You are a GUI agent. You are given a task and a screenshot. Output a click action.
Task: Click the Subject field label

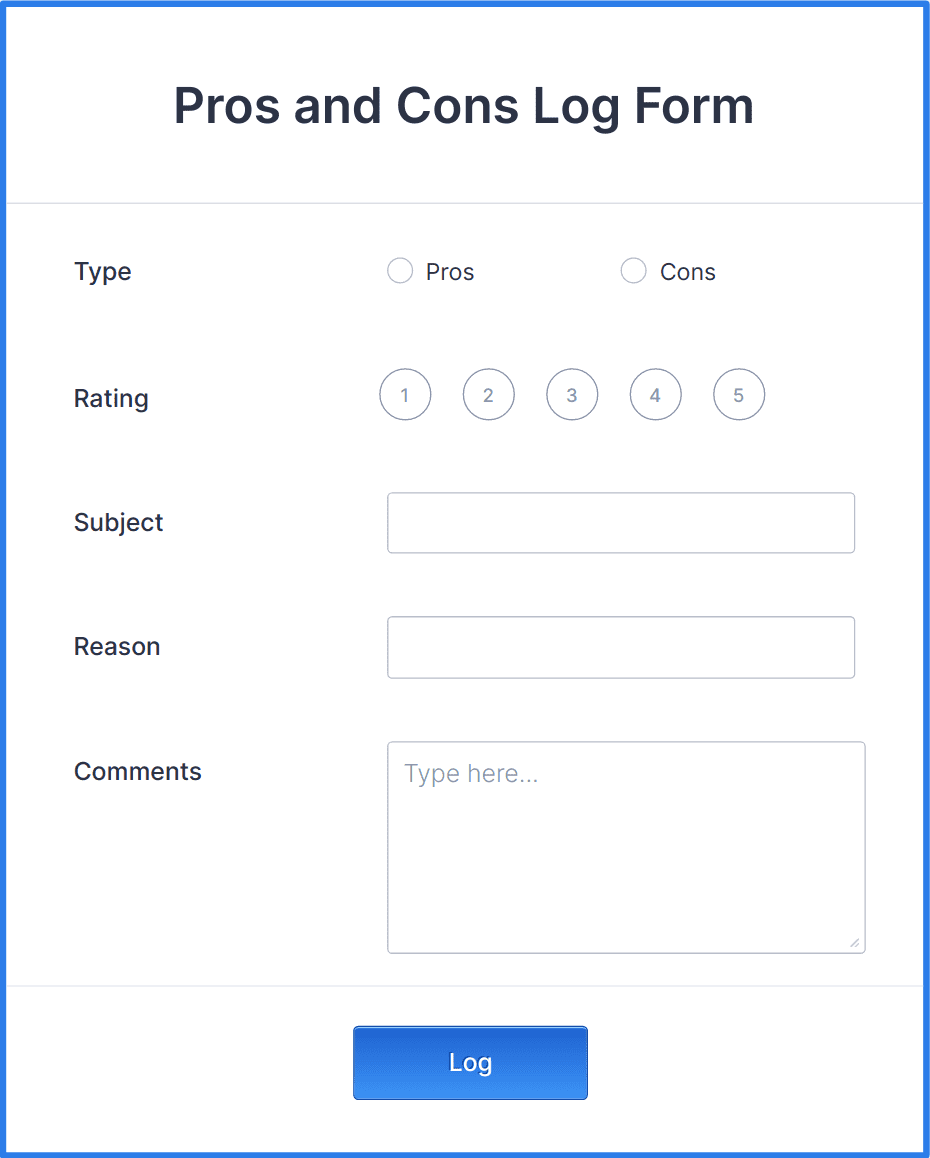coord(118,522)
